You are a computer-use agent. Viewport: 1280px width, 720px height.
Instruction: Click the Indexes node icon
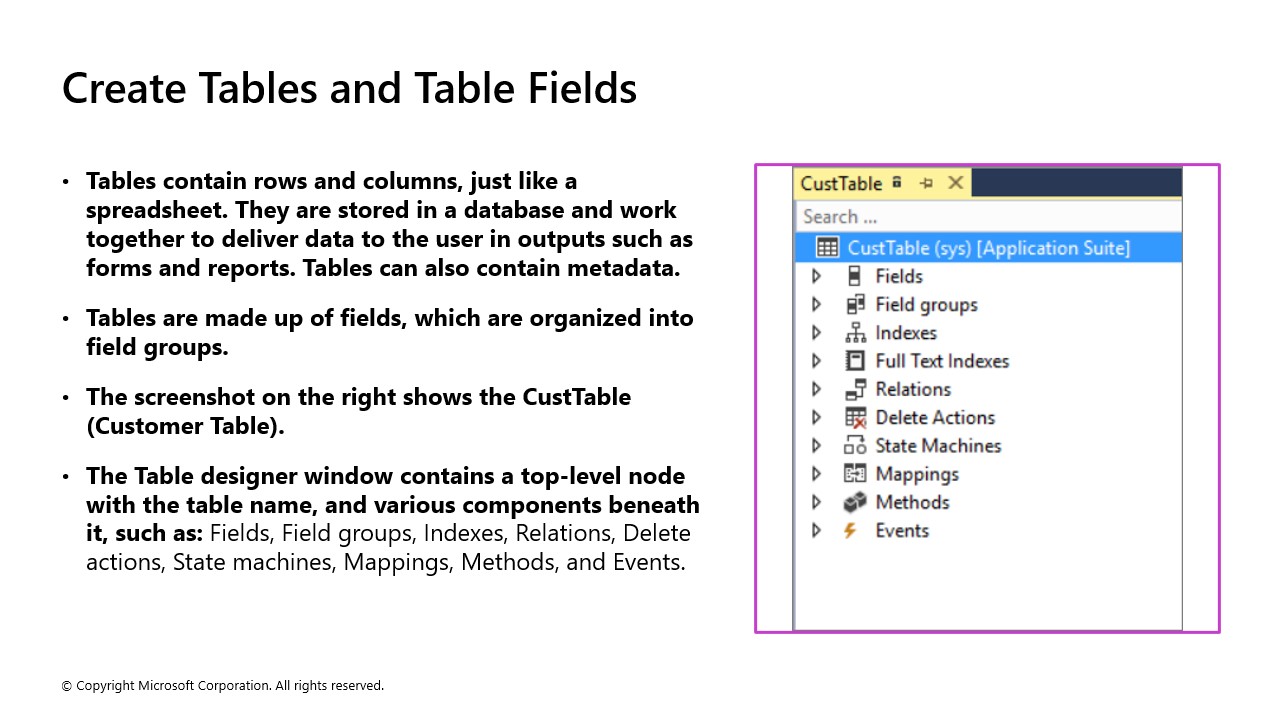coord(855,332)
